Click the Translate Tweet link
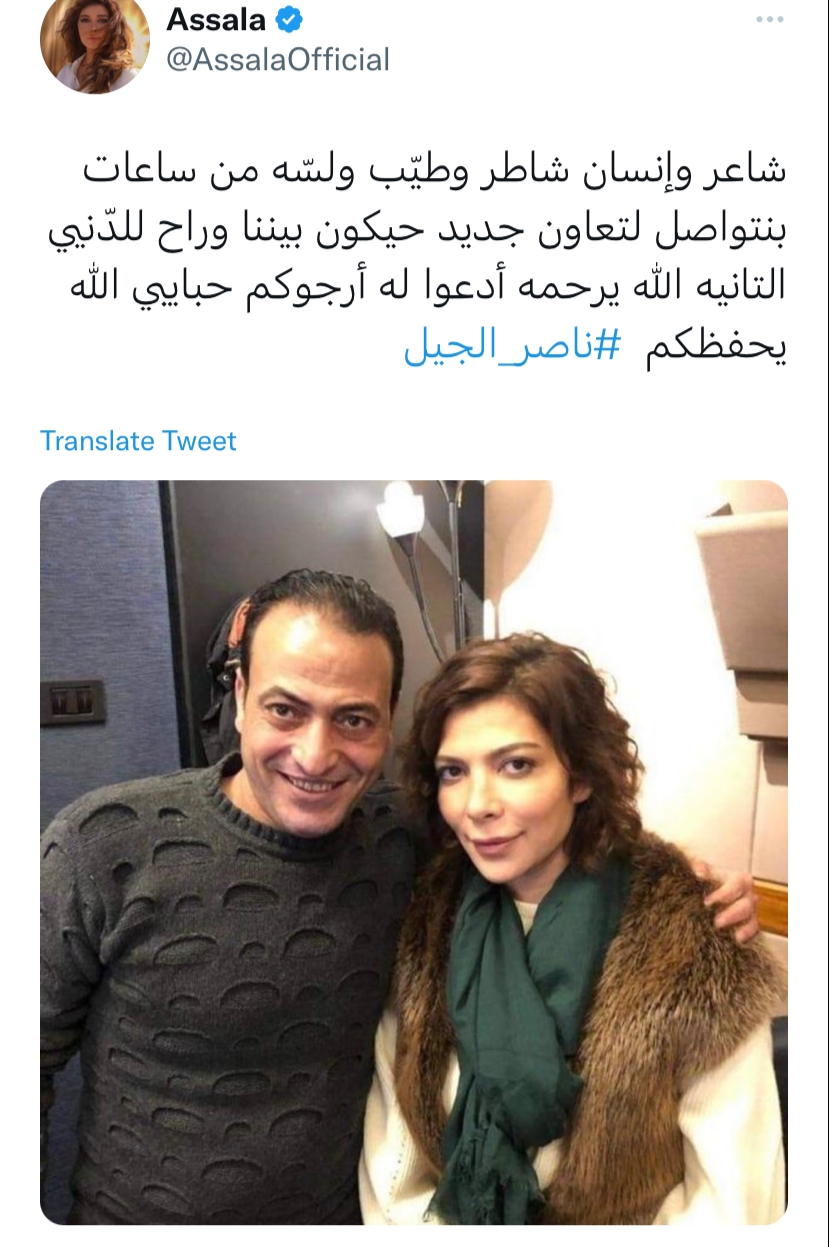 (138, 441)
